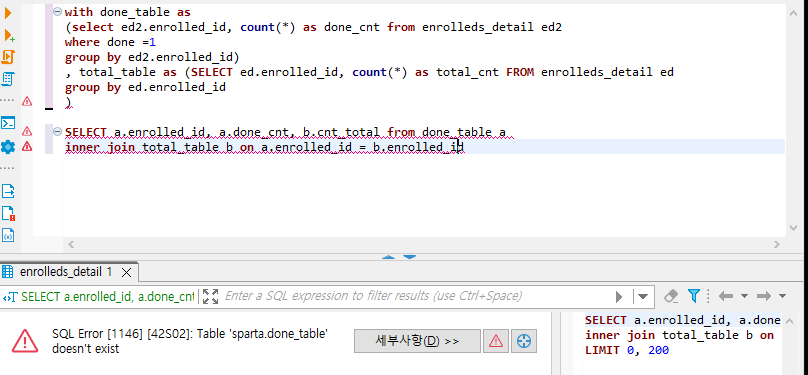
Task: Click the error marker beside the closing parenthesis line
Action: (x=27, y=101)
